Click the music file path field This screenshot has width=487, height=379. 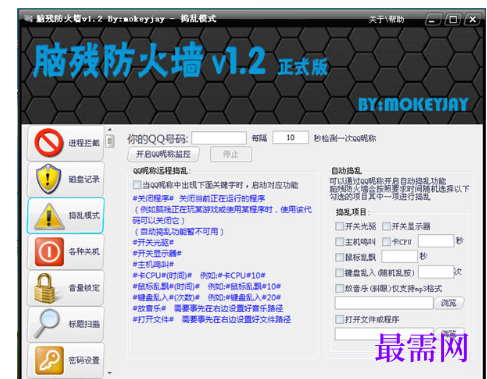click(x=384, y=303)
